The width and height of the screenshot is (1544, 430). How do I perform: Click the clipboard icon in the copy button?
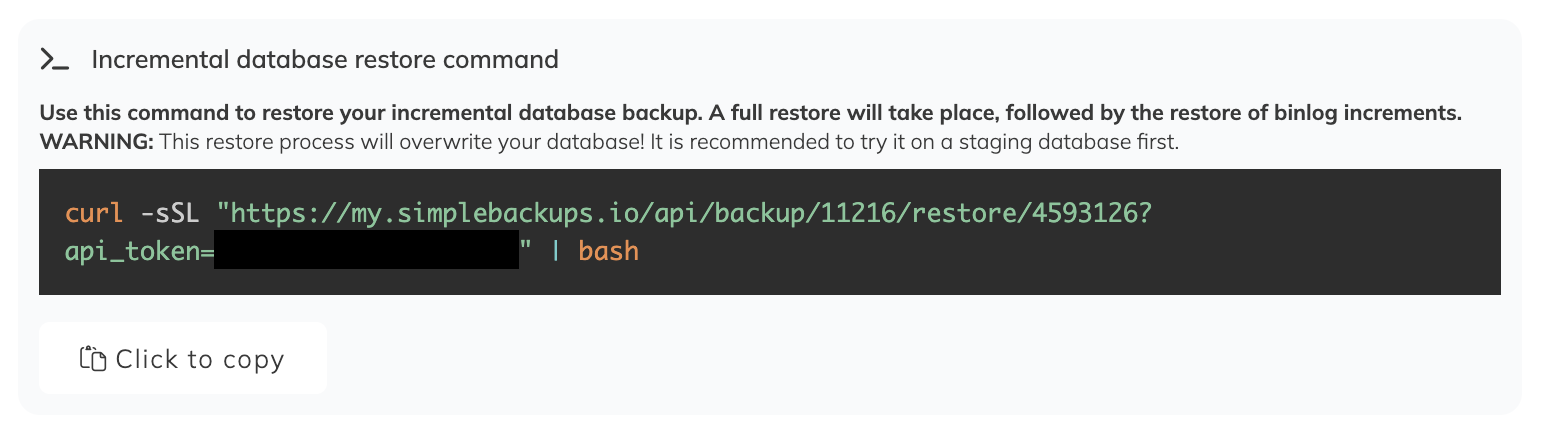tap(93, 359)
